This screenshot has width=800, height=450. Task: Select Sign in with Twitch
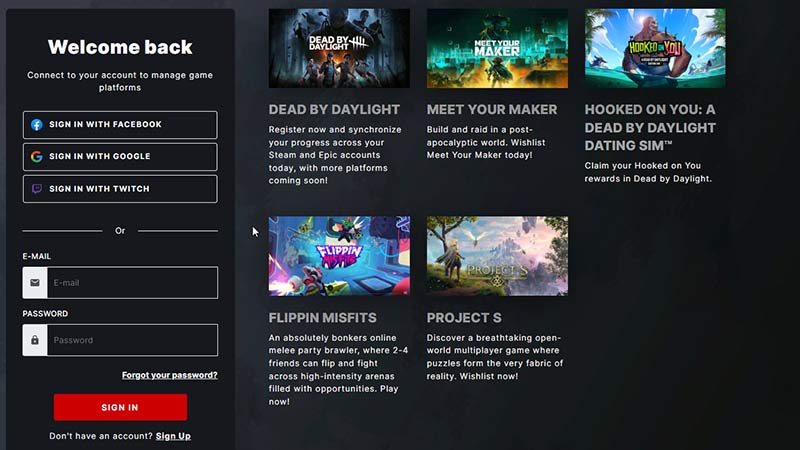(x=120, y=189)
